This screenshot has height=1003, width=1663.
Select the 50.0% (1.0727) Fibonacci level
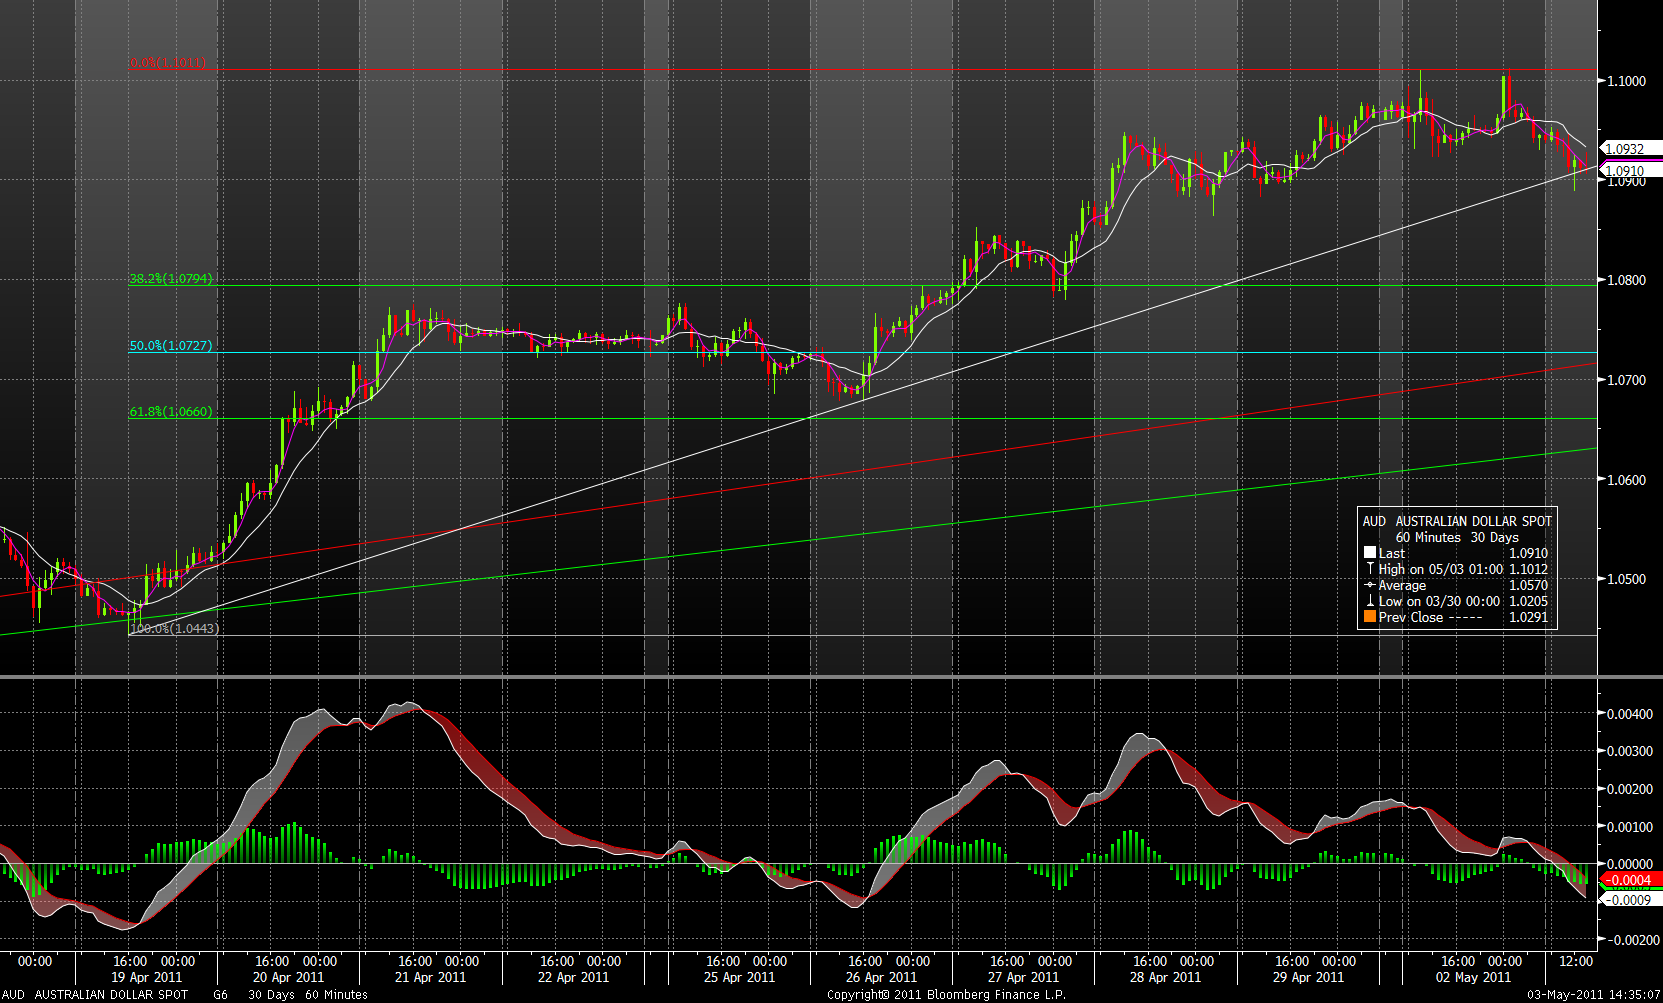(171, 346)
